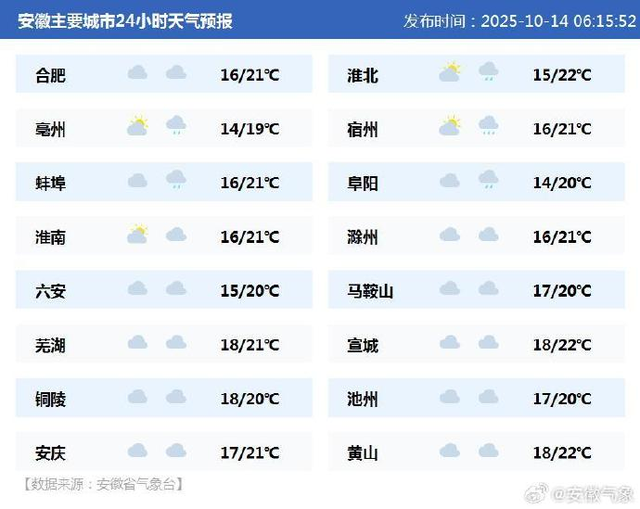Click Huaibei's sunny-cloudy weather icon
The image size is (640, 509).
pos(450,72)
